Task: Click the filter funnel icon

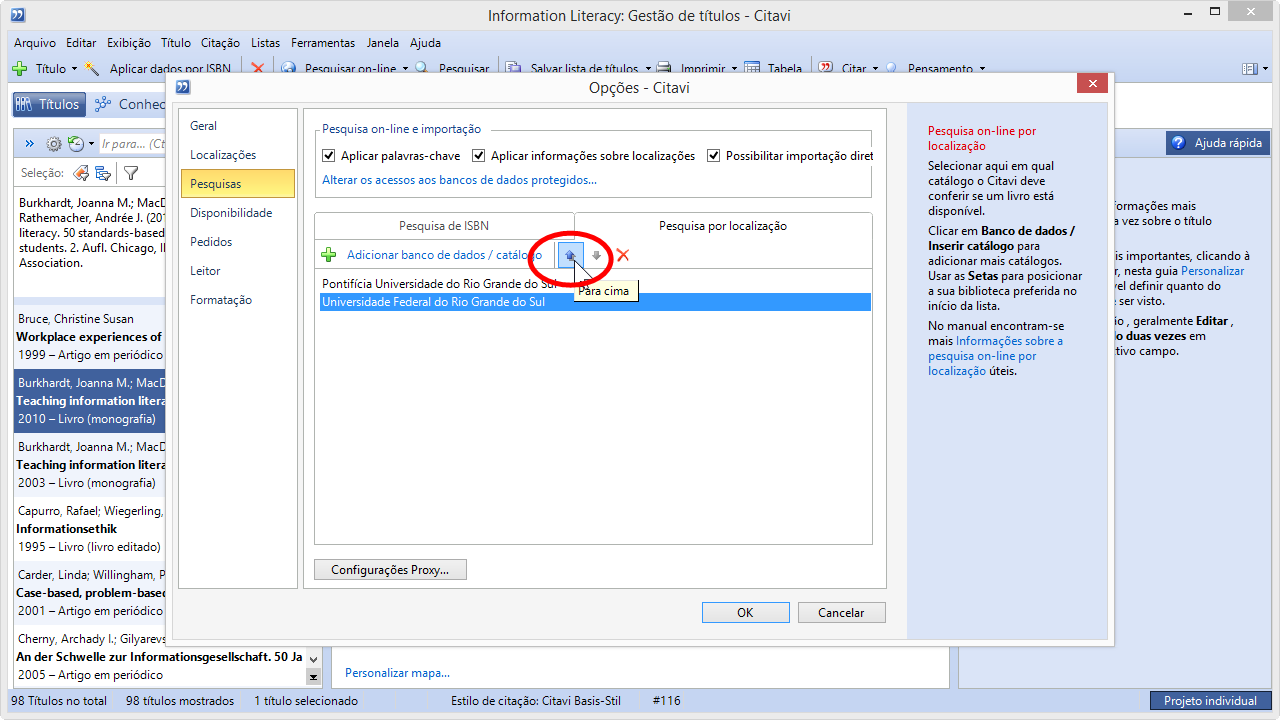Action: (131, 173)
